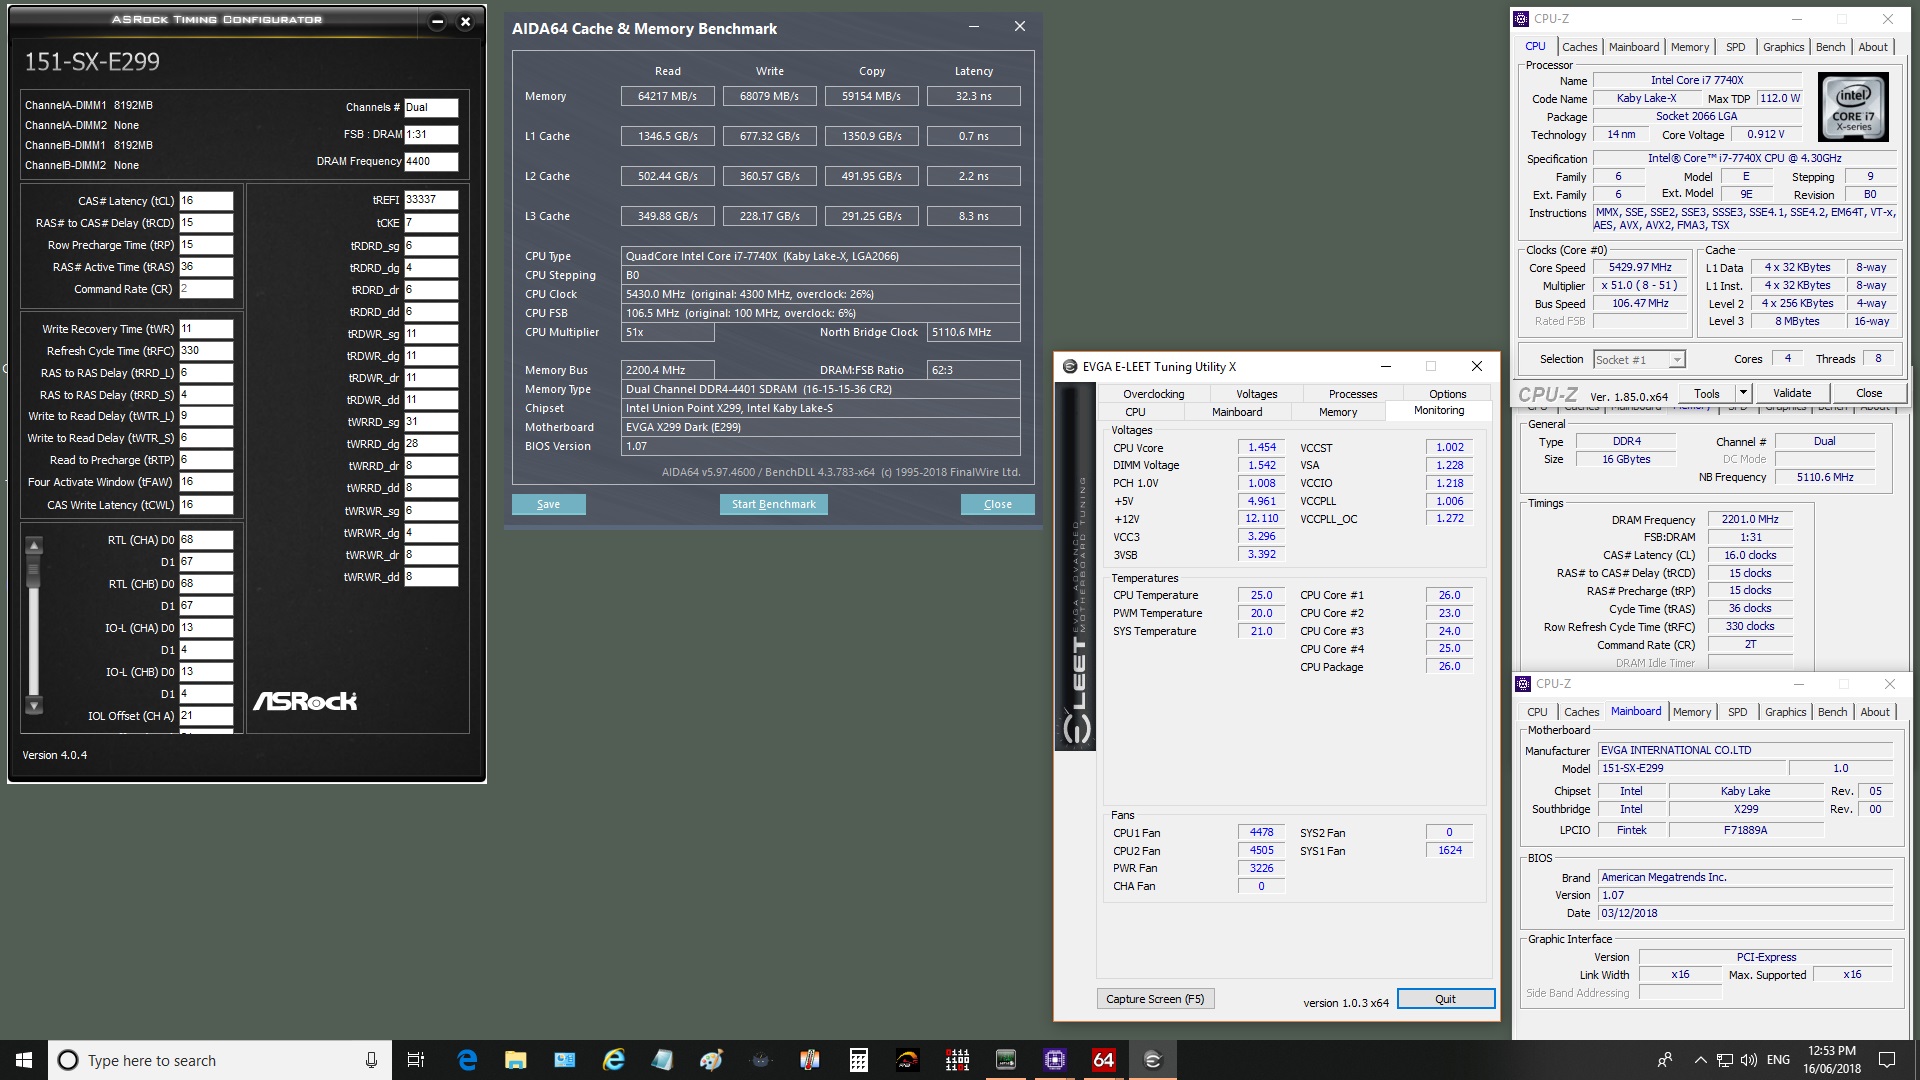The width and height of the screenshot is (1920, 1080).
Task: Click the CAS# Latency (tCL) field in ASRock
Action: coord(206,201)
